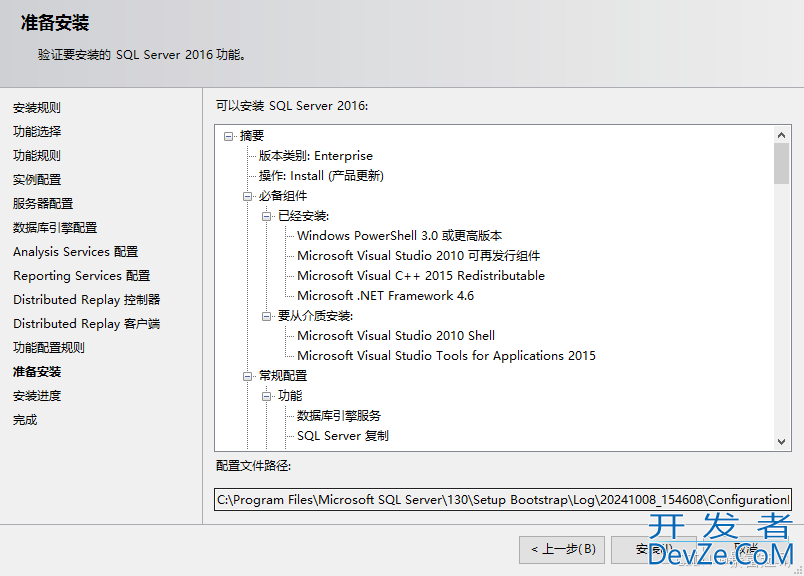The width and height of the screenshot is (804, 576).
Task: Select Microsoft Visual Studio 2010 可再发行组件 row
Action: [x=418, y=256]
